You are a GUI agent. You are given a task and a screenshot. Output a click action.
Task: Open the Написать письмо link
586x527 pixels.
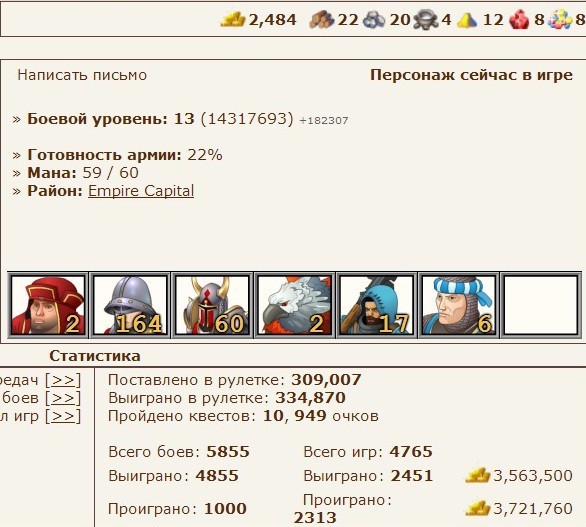[82, 75]
